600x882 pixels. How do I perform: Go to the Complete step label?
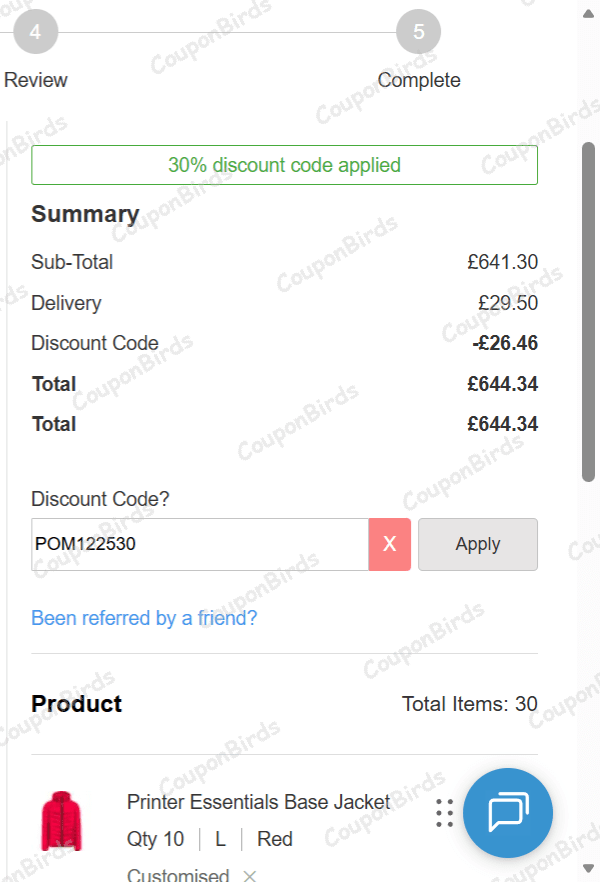(419, 80)
